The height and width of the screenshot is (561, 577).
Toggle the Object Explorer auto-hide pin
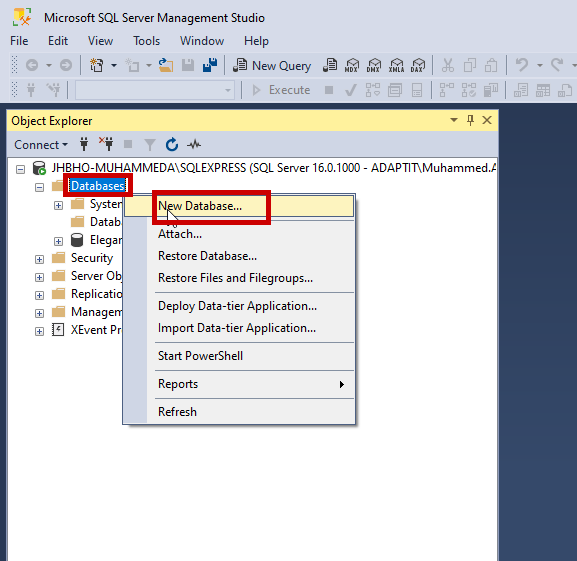pyautogui.click(x=470, y=120)
